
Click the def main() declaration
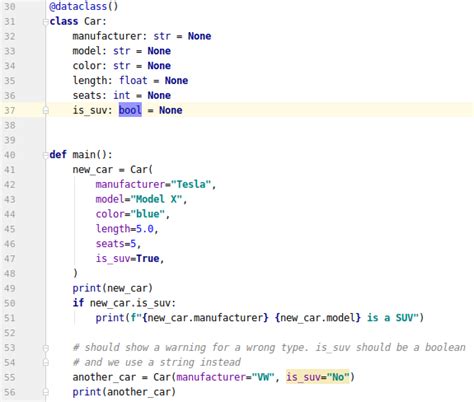point(81,155)
